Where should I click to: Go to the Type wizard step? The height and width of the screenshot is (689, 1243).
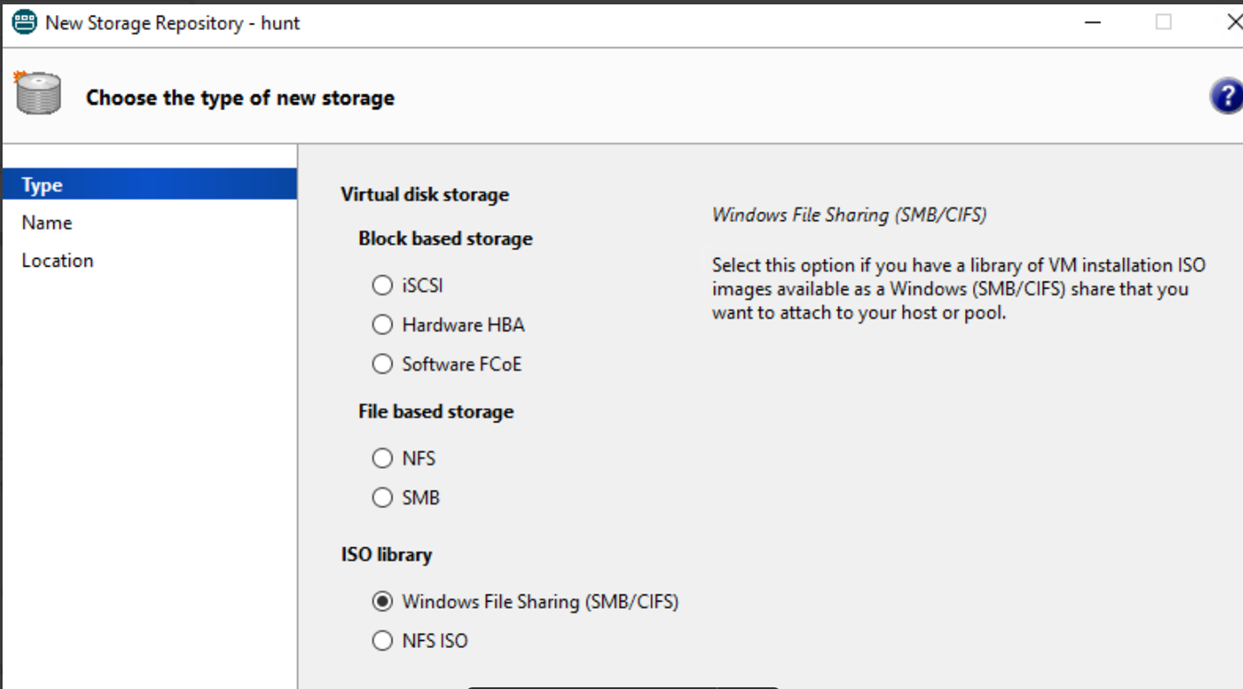click(42, 185)
